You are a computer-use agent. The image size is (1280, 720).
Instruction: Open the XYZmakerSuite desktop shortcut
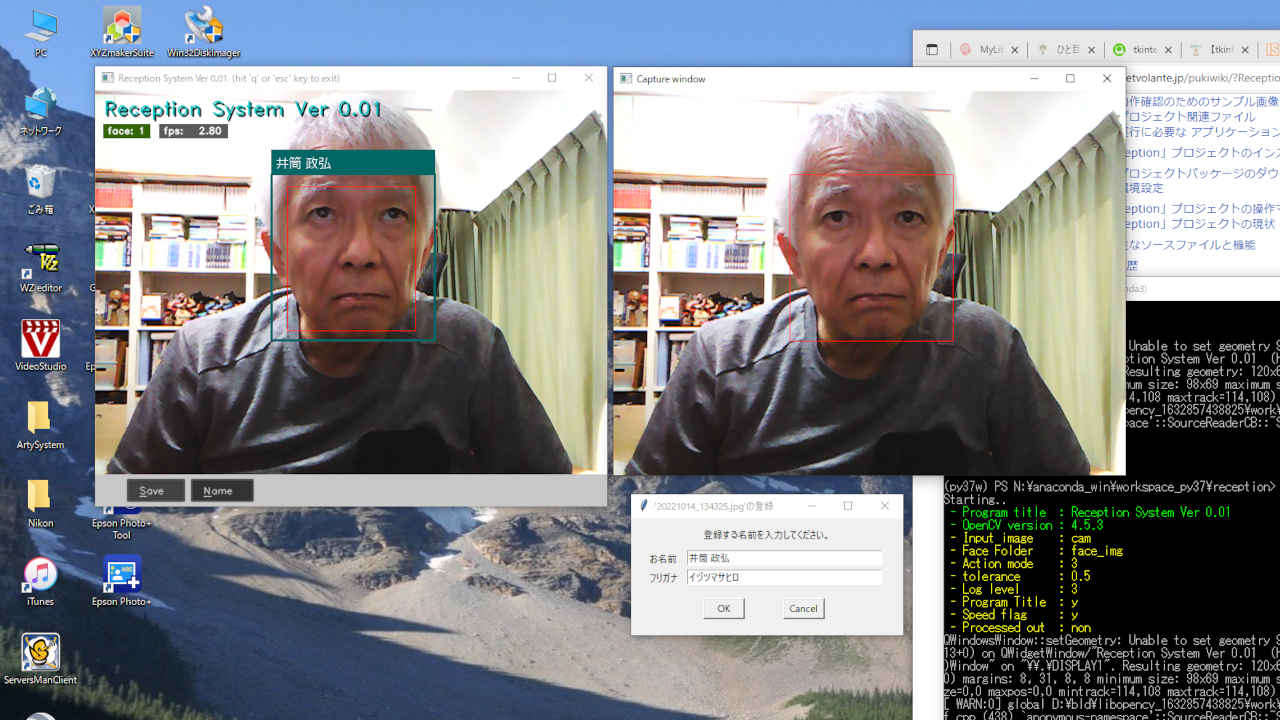click(x=122, y=30)
